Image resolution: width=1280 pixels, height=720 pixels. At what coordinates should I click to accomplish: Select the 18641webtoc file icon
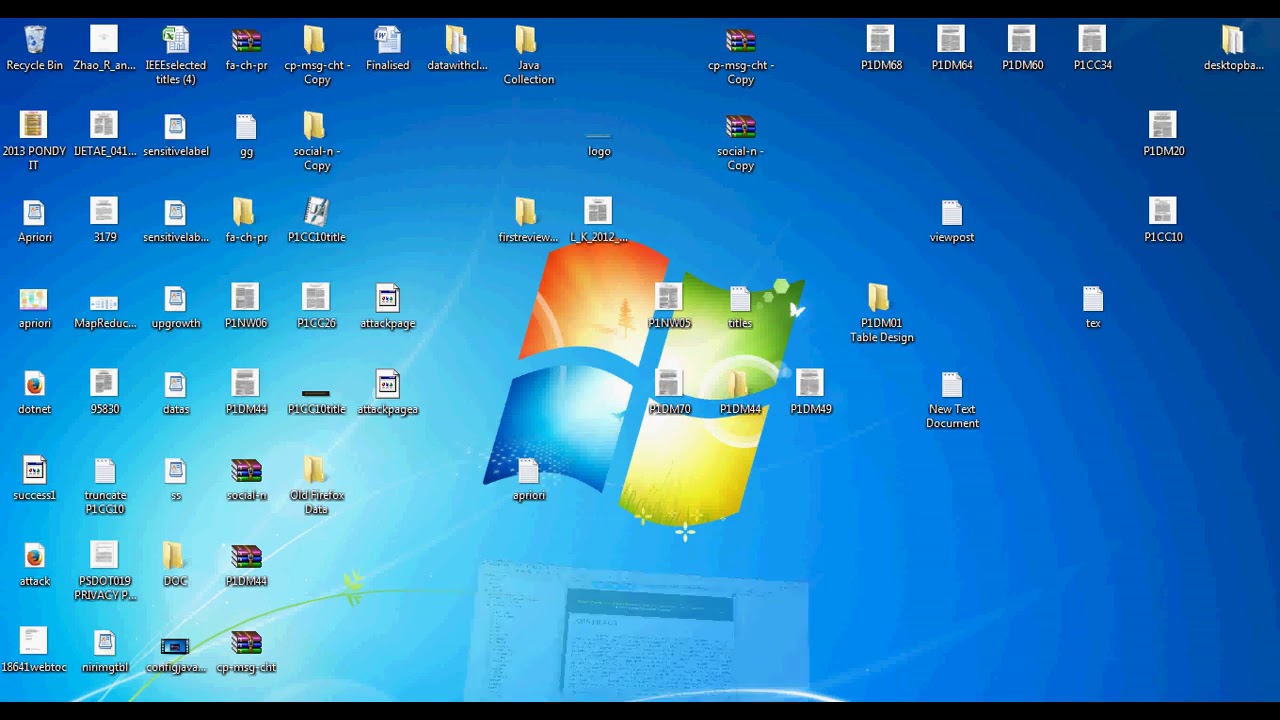(34, 643)
